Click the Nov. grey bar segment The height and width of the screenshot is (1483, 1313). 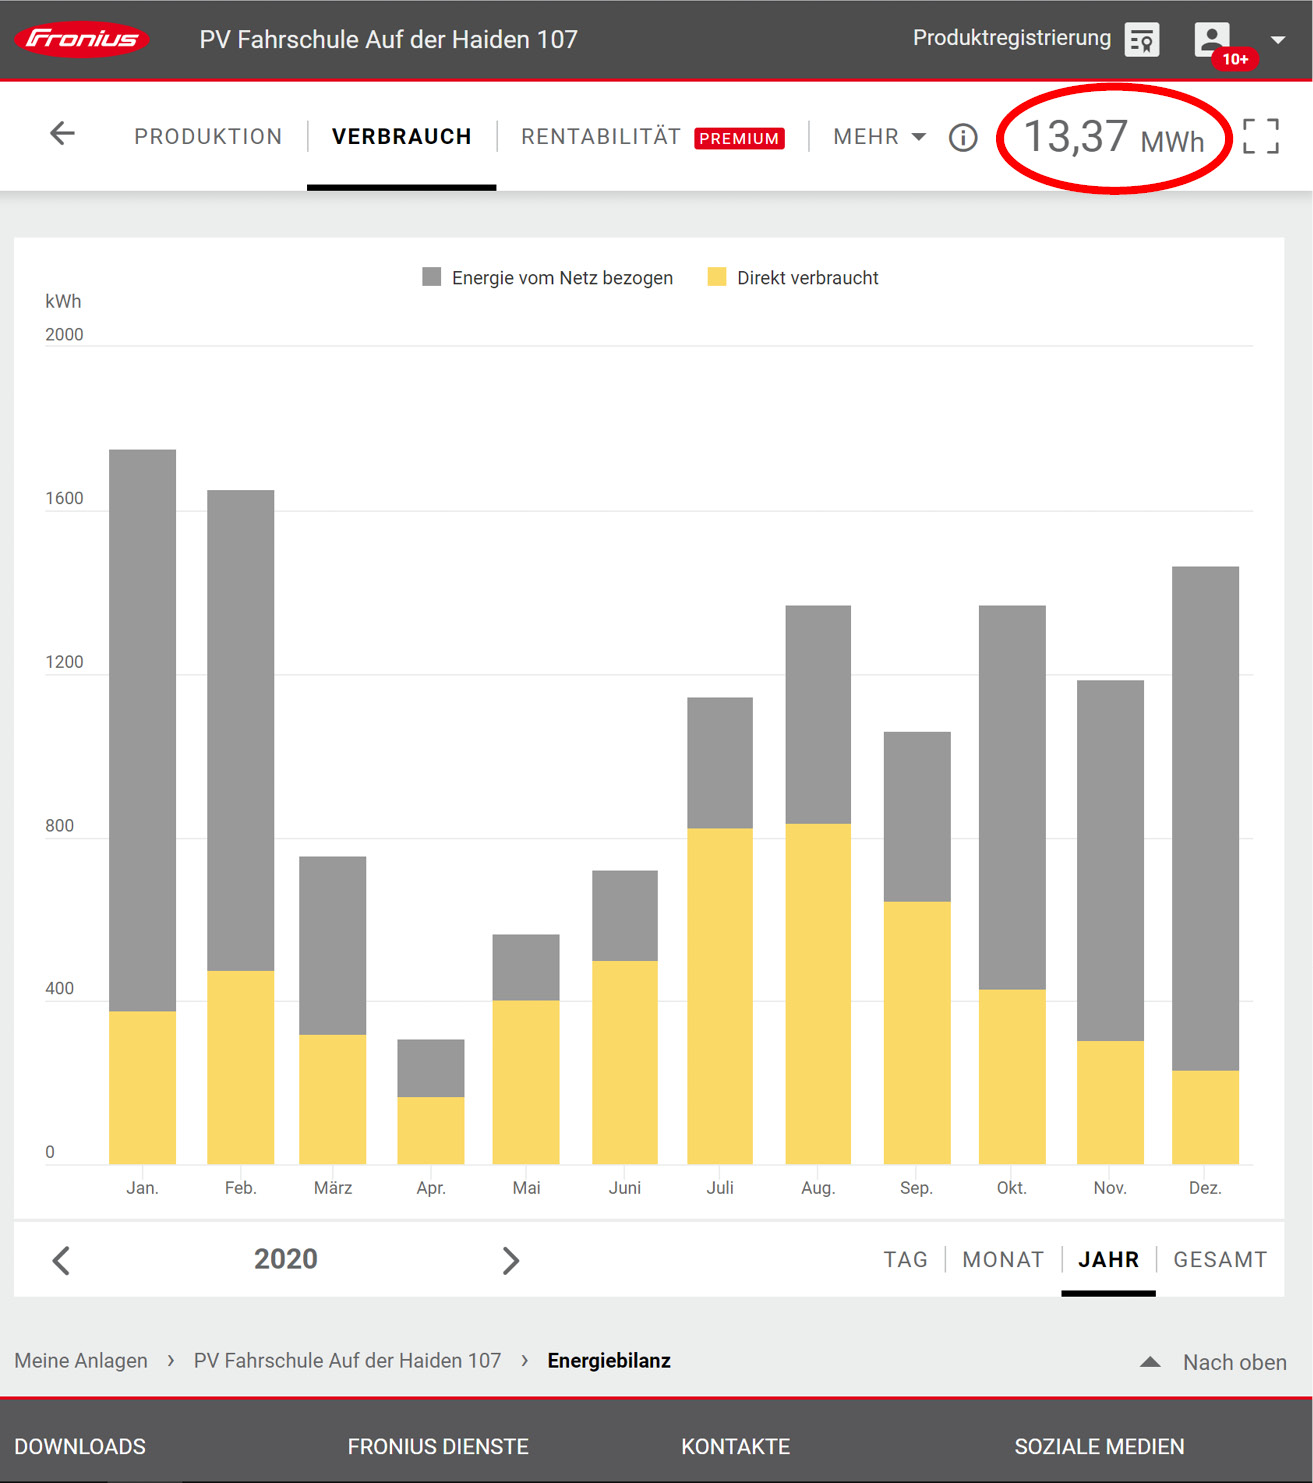tap(1110, 860)
